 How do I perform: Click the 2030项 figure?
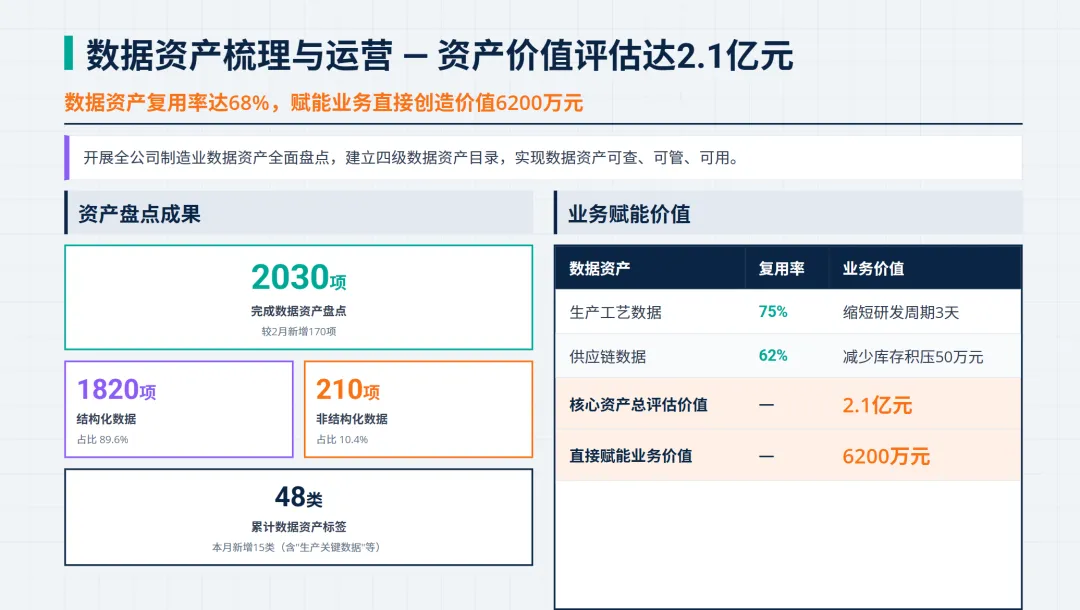(x=298, y=277)
